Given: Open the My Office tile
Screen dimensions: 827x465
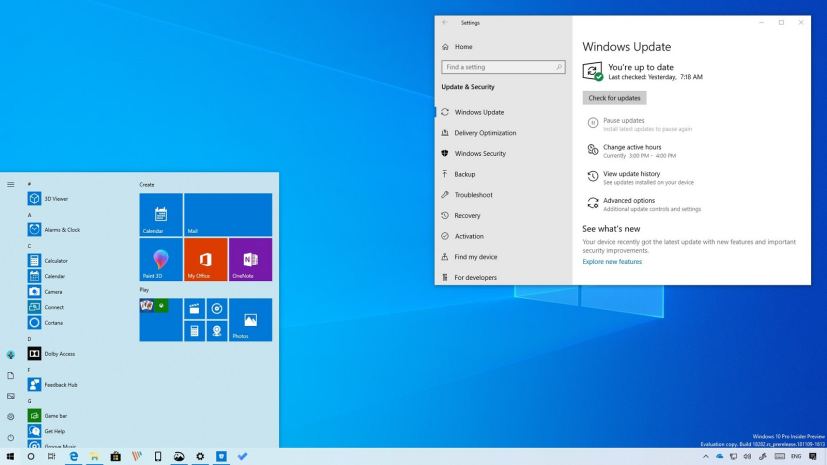Looking at the screenshot, I should pyautogui.click(x=206, y=259).
